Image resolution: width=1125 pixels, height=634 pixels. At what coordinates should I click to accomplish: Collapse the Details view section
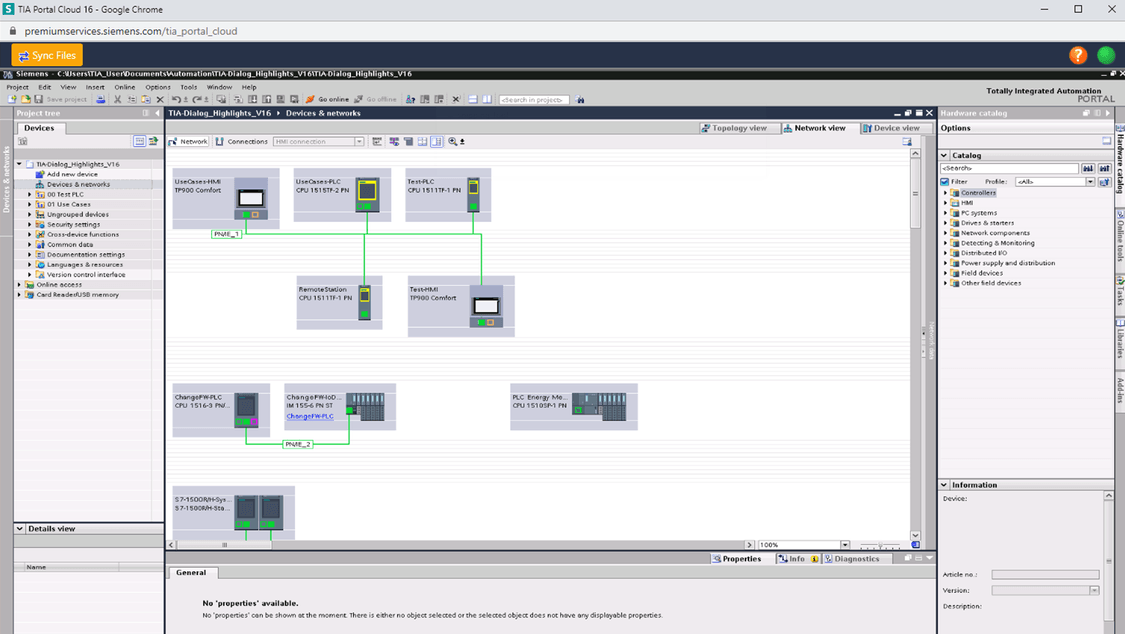coord(20,529)
